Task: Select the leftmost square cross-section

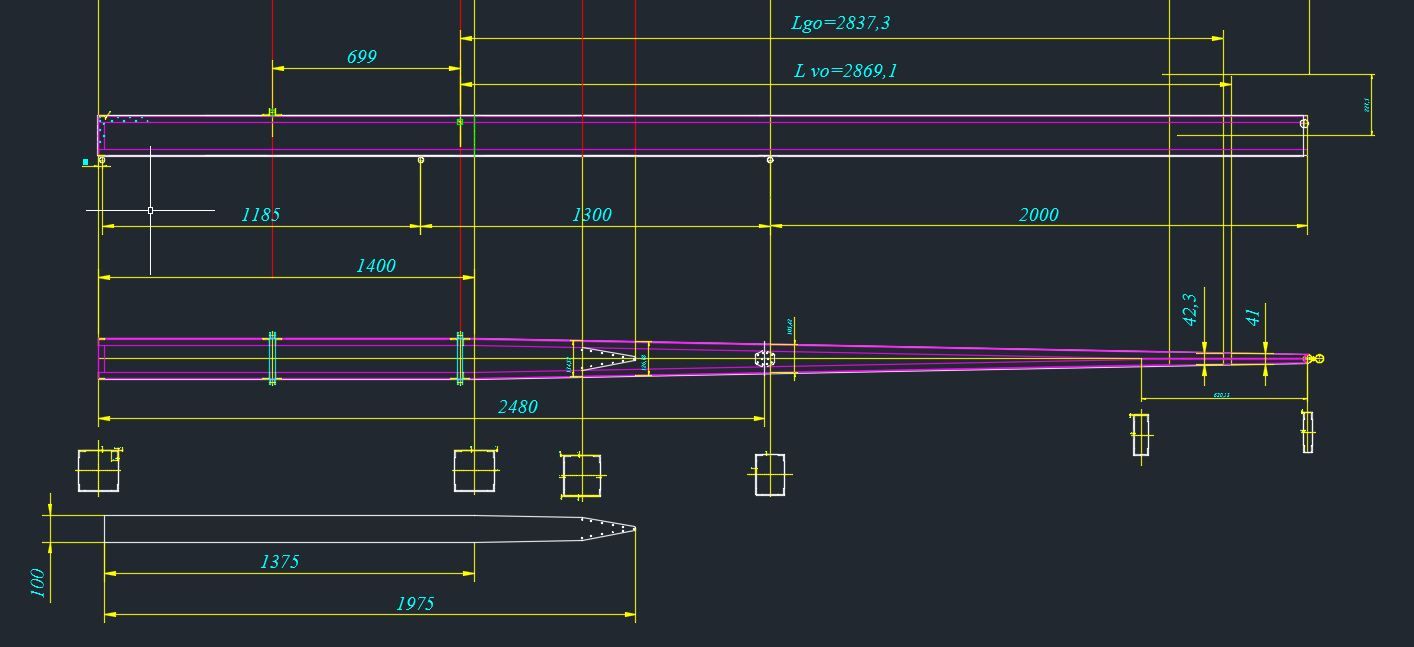Action: (98, 470)
